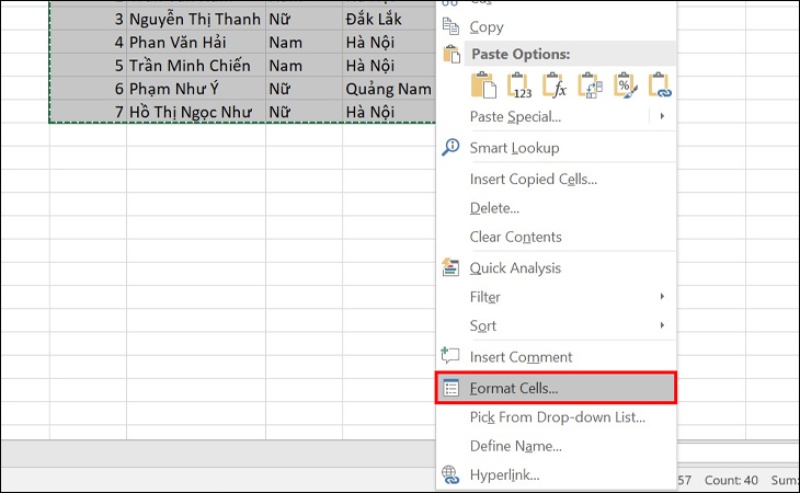
Task: Choose Insert Copied Cells option
Action: [x=556, y=179]
